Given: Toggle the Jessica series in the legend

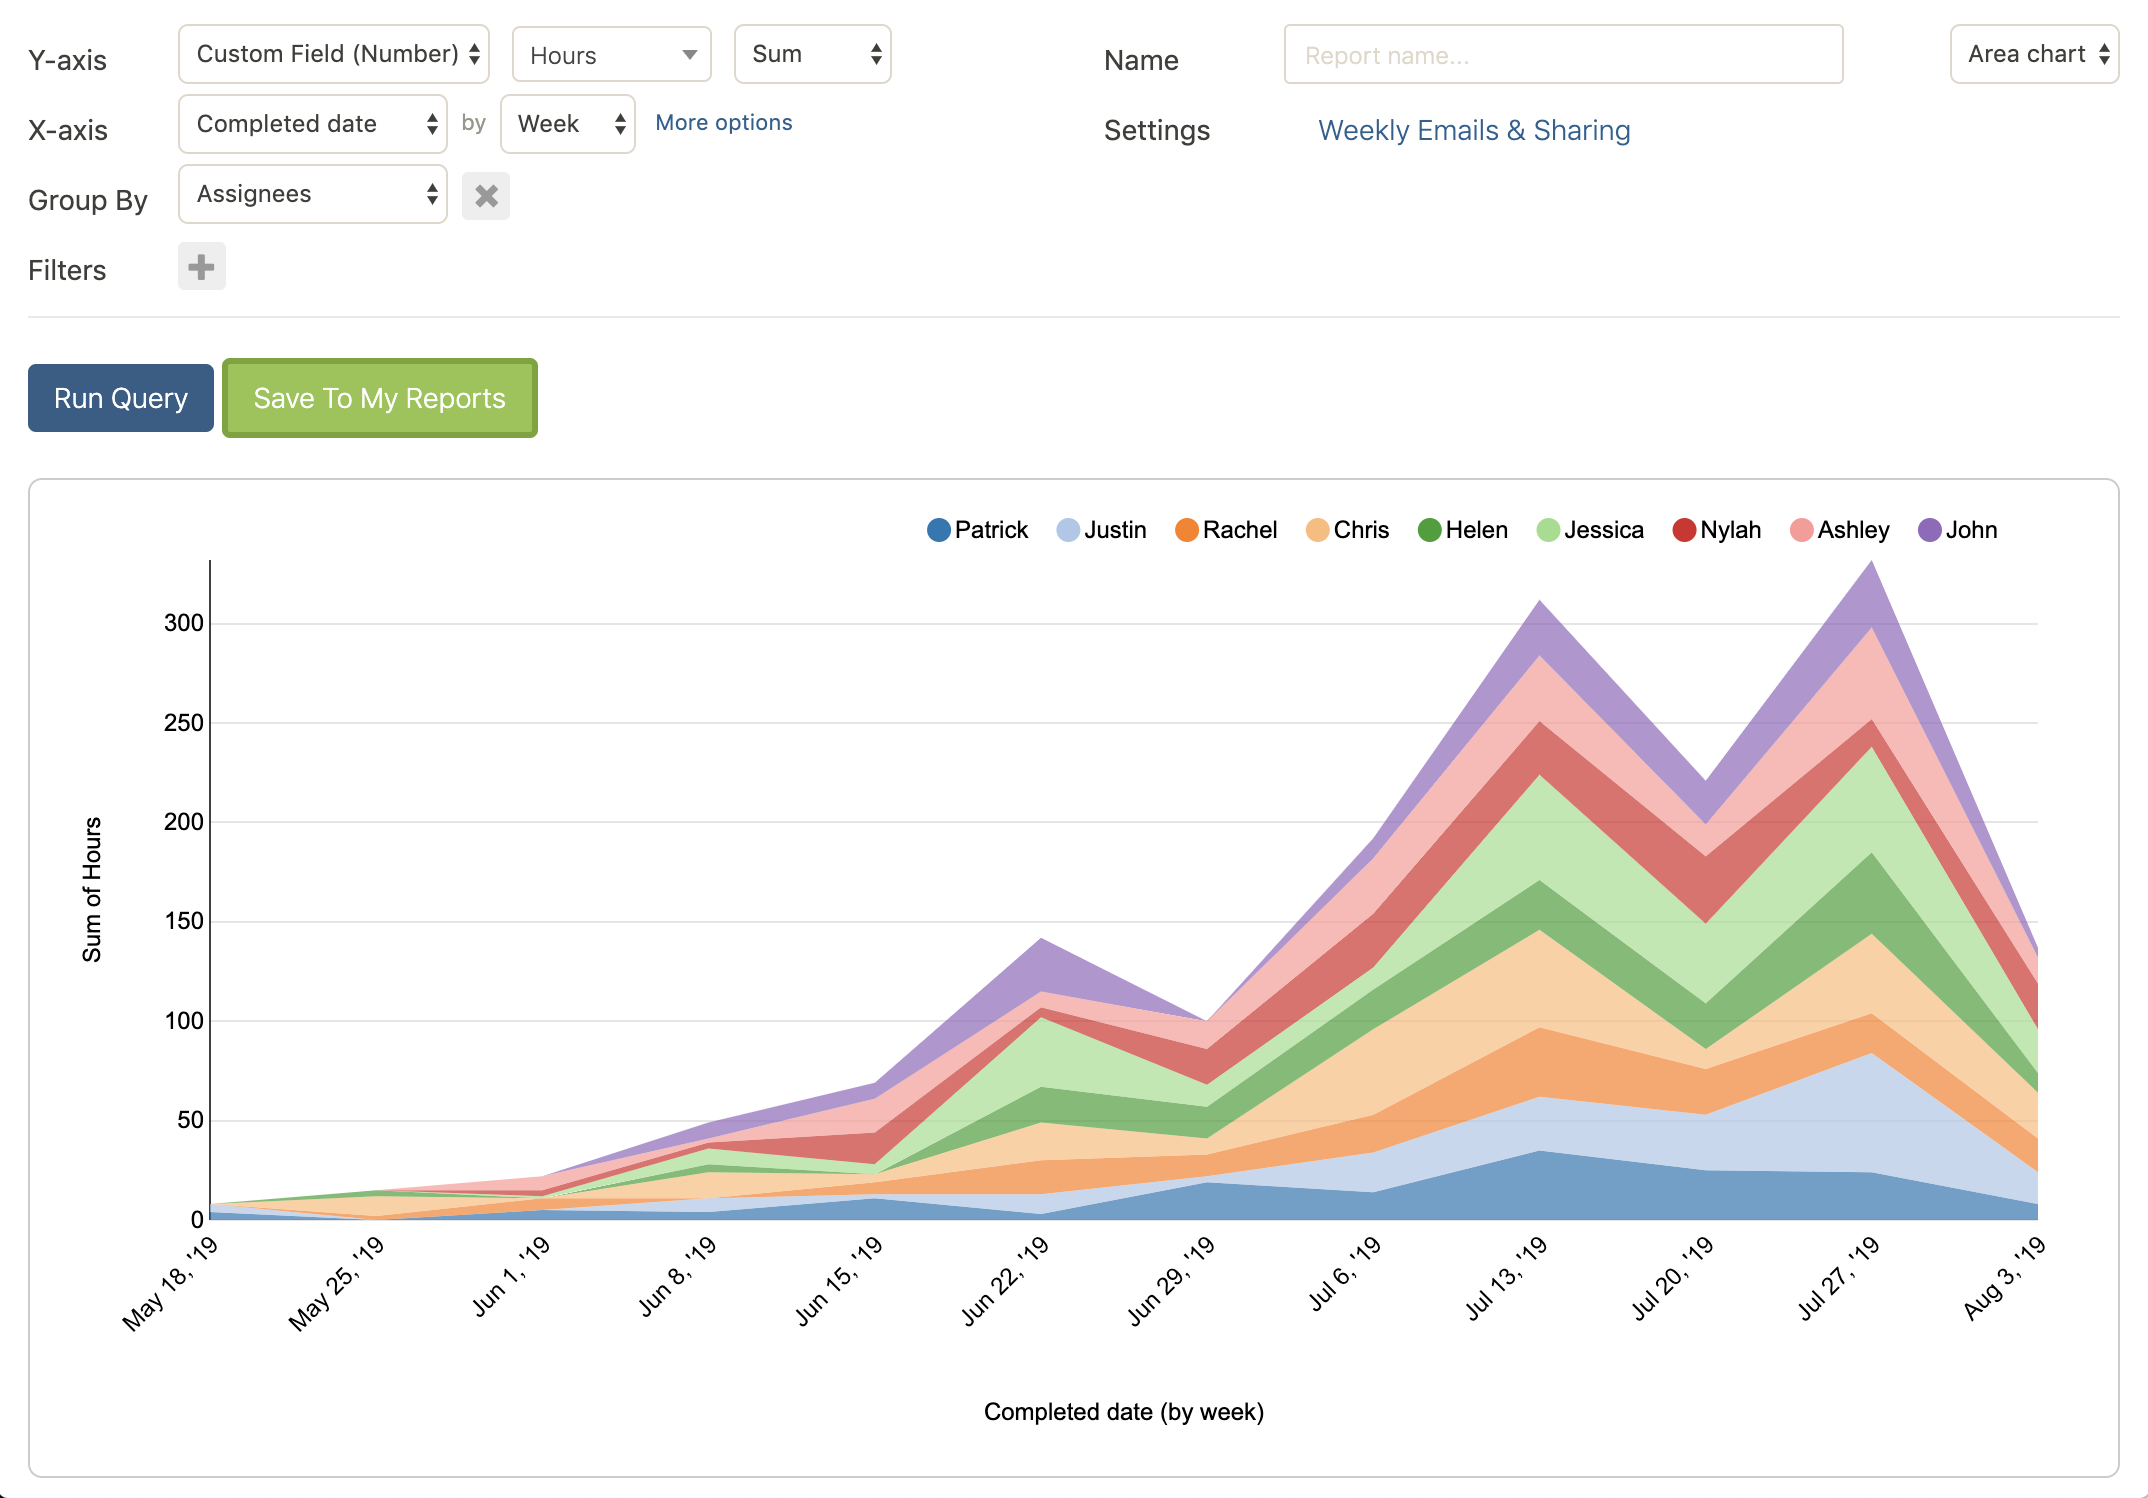Looking at the screenshot, I should pyautogui.click(x=1590, y=530).
